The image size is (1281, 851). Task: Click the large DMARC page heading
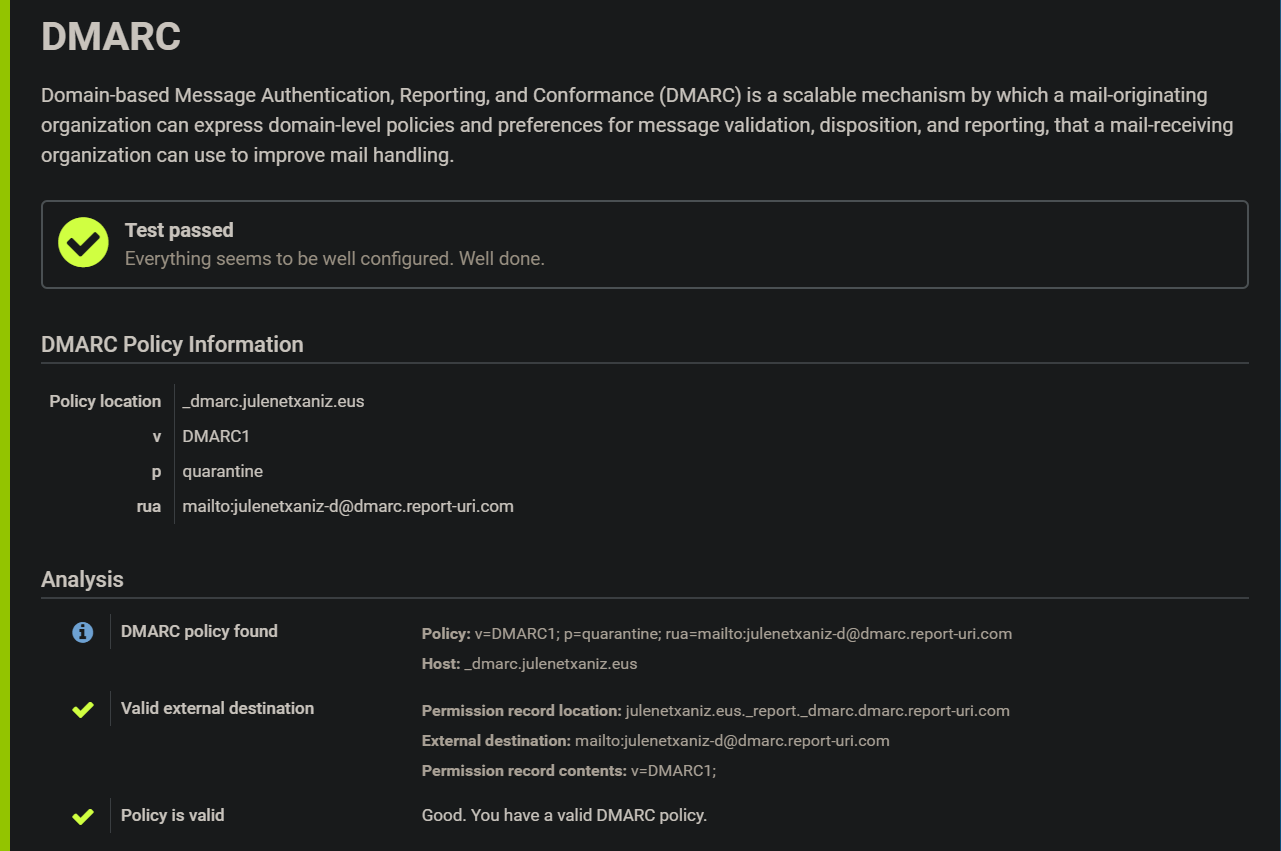tap(111, 37)
